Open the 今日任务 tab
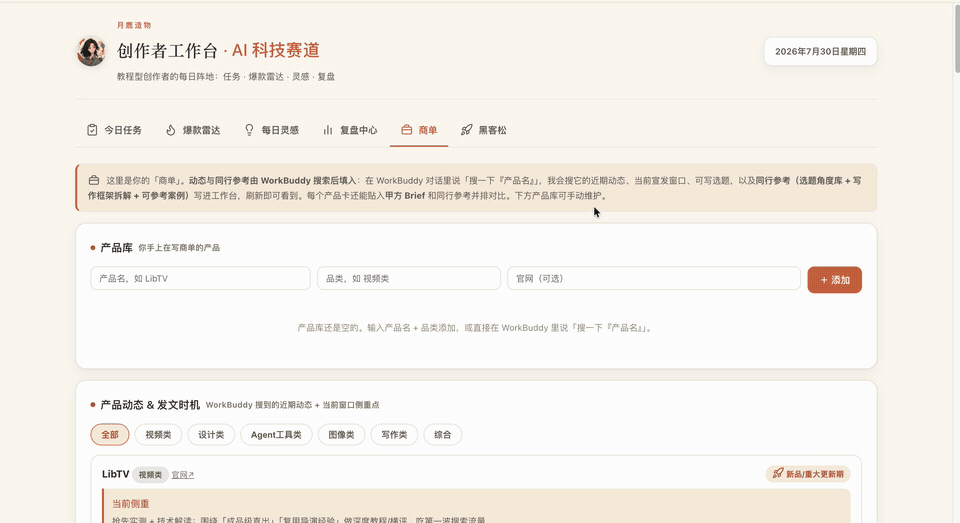Viewport: 960px width, 523px height. [114, 130]
